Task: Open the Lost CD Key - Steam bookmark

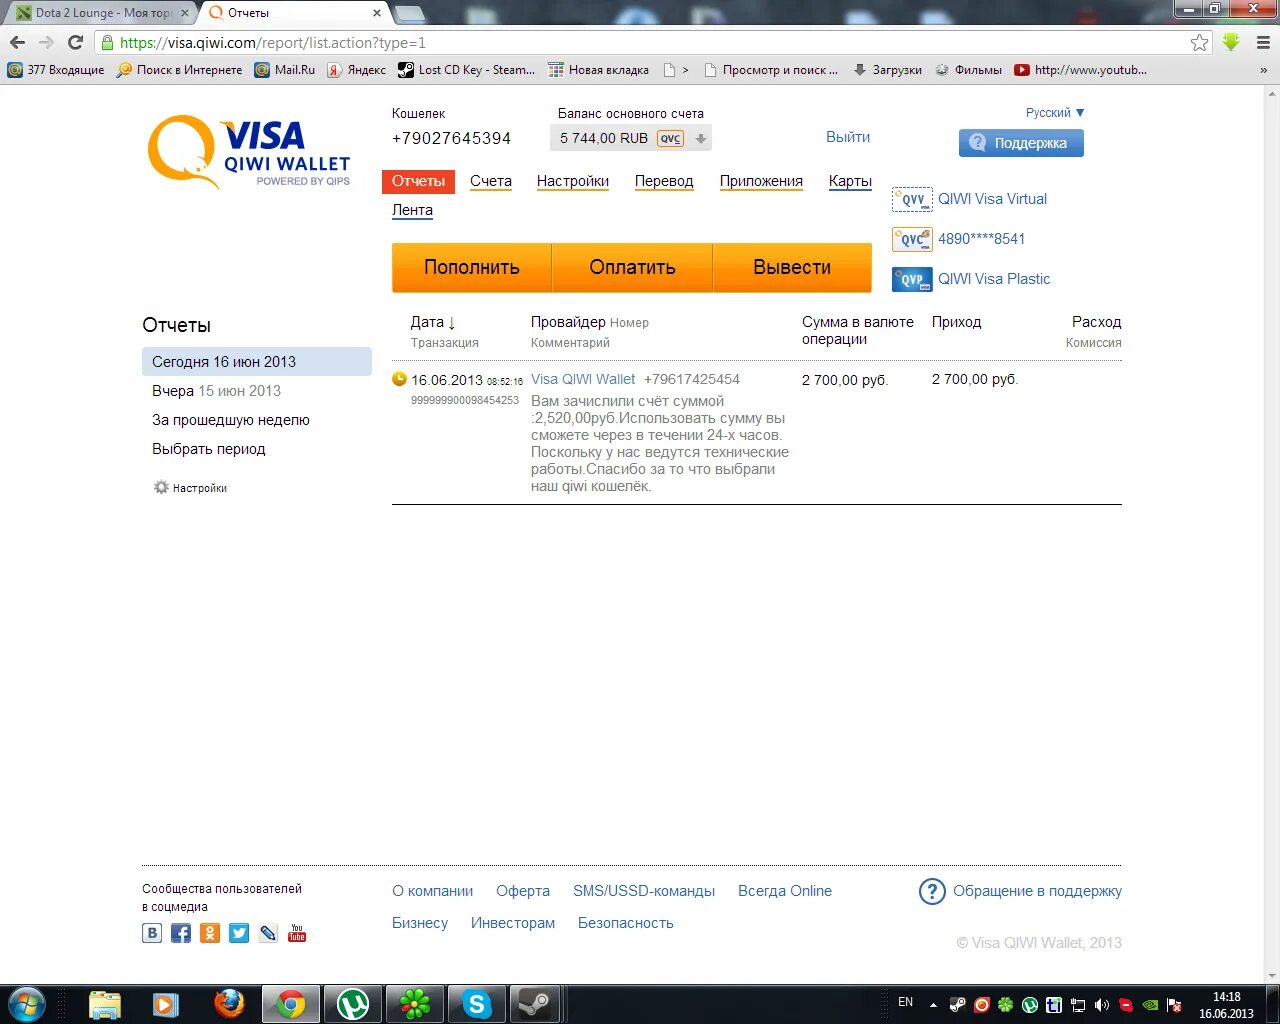Action: 466,70
